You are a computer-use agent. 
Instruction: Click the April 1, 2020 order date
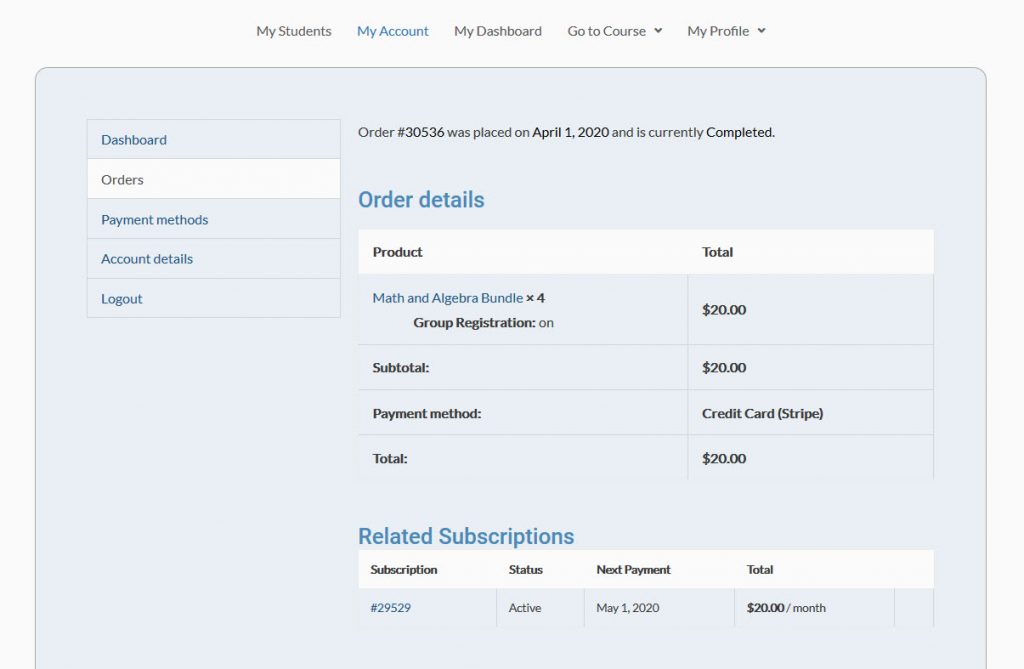coord(570,132)
